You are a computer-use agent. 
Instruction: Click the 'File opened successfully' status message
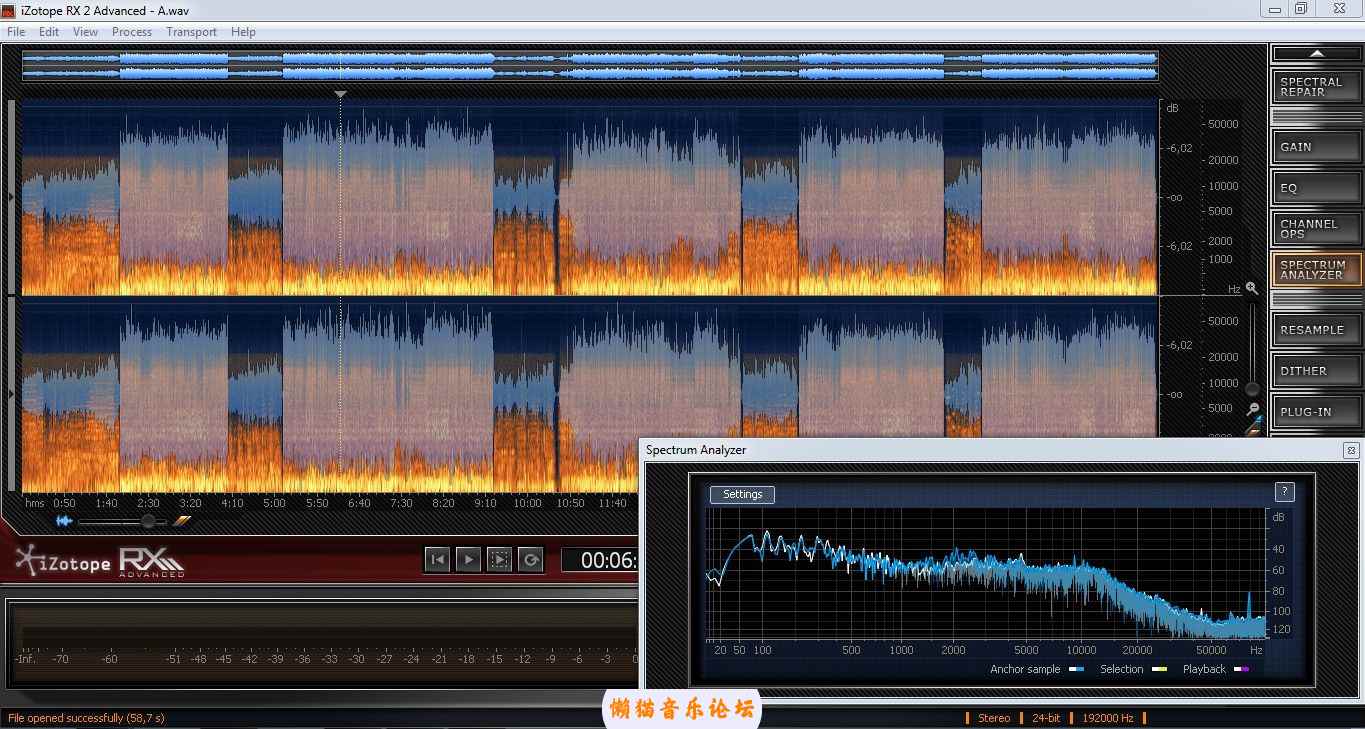click(87, 718)
